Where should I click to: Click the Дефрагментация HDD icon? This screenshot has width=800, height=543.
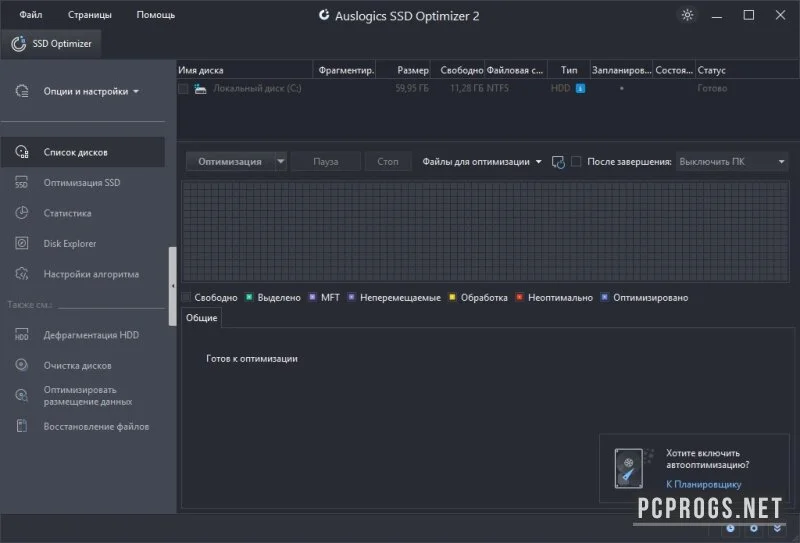coord(22,335)
